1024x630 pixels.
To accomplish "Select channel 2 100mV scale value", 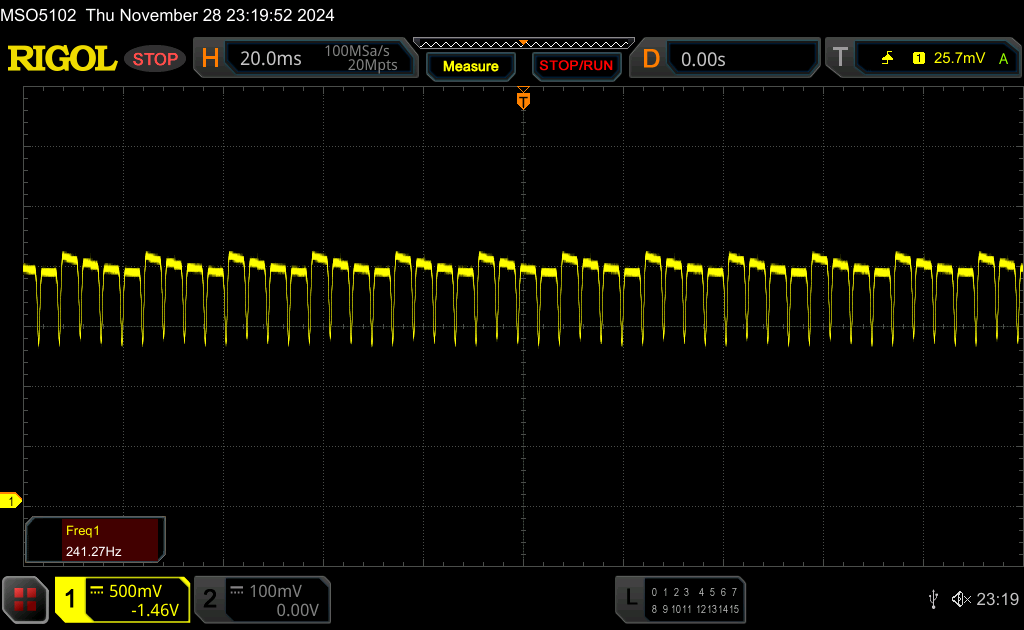I will coord(276,591).
